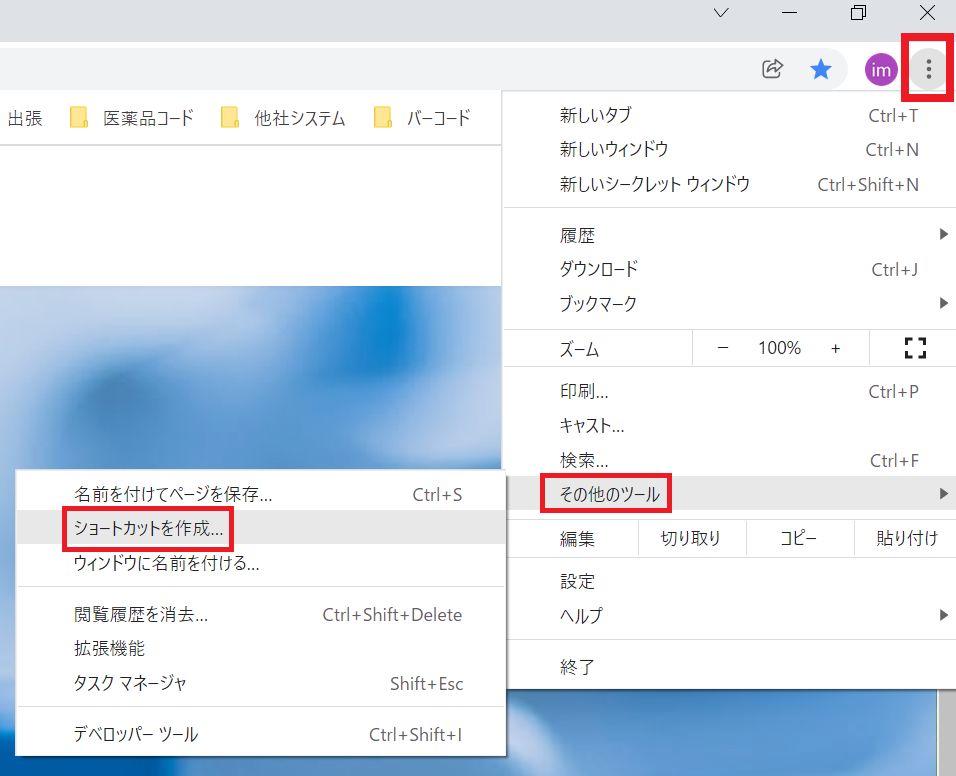Increase zoom with the plus button
956x776 pixels.
tap(835, 348)
